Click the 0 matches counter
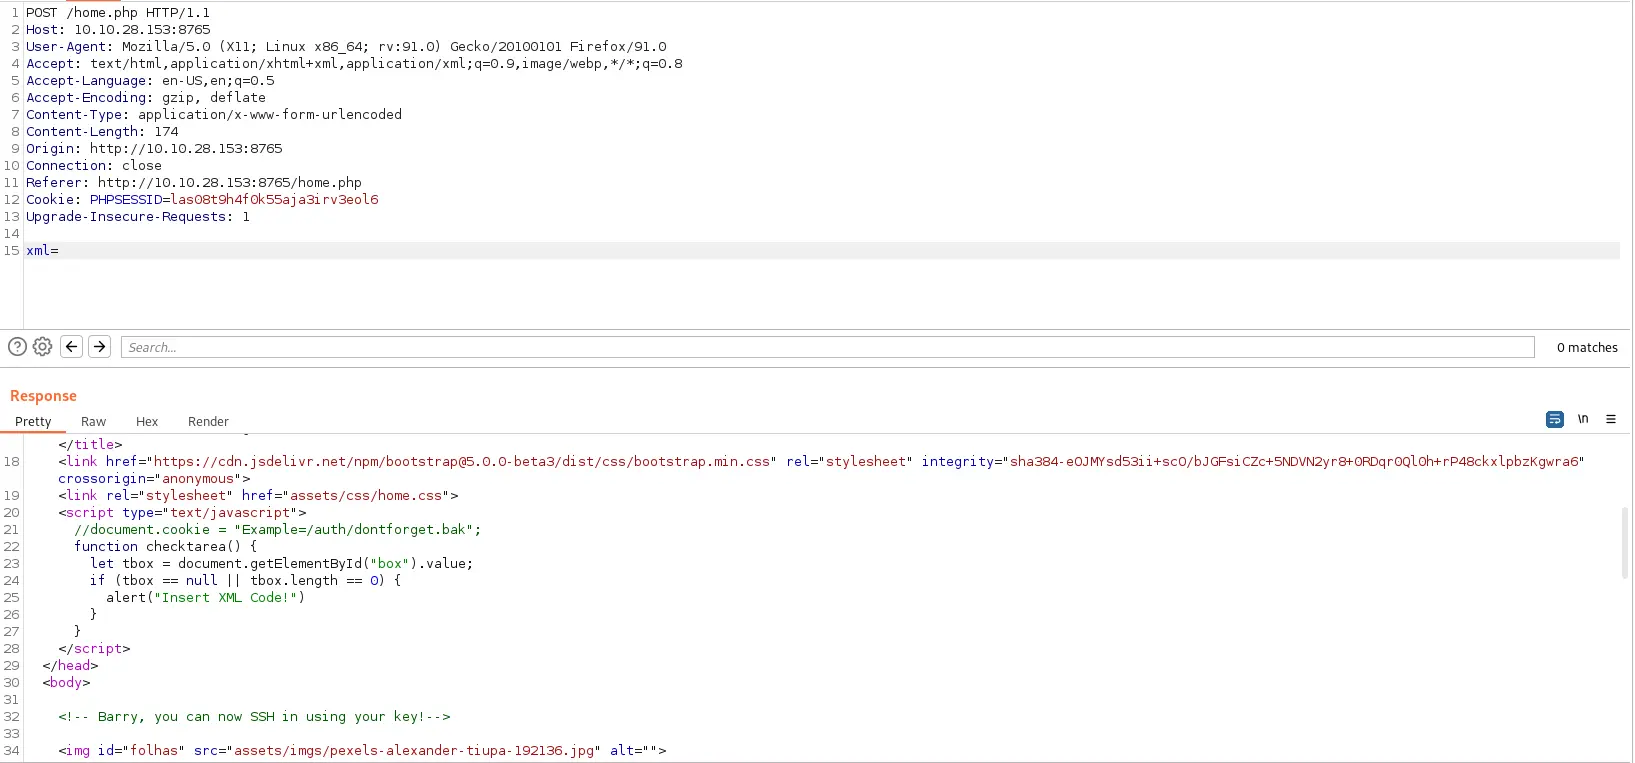Viewport: 1635px width, 763px height. pyautogui.click(x=1587, y=348)
